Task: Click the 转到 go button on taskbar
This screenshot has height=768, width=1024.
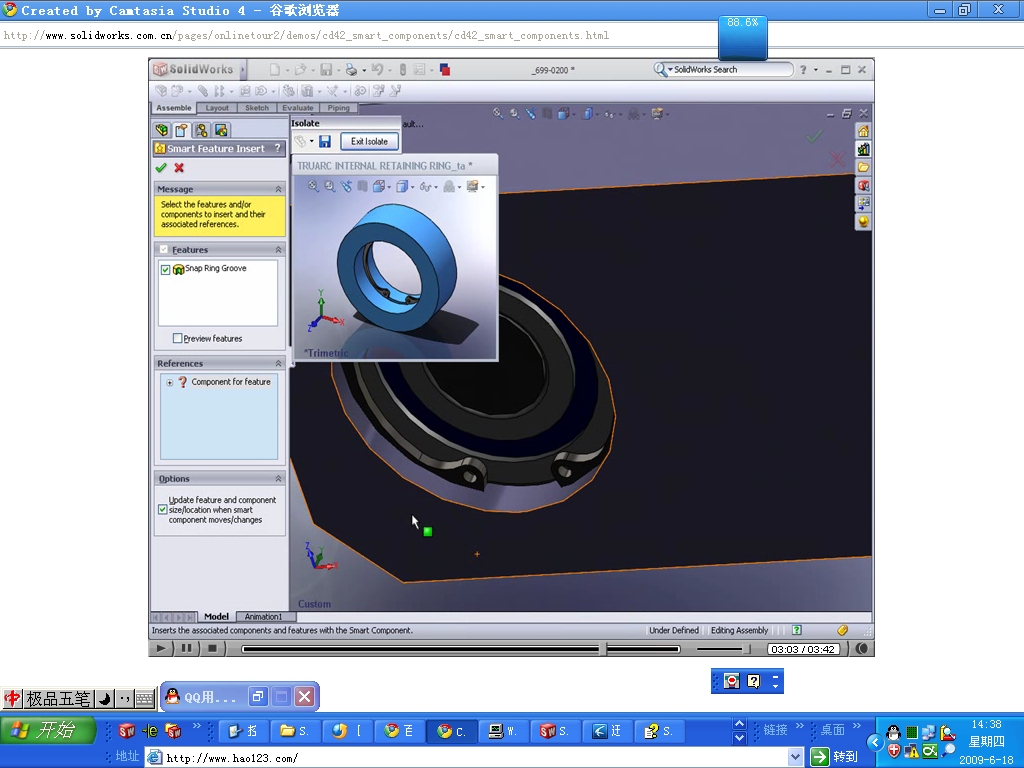Action: pyautogui.click(x=834, y=757)
